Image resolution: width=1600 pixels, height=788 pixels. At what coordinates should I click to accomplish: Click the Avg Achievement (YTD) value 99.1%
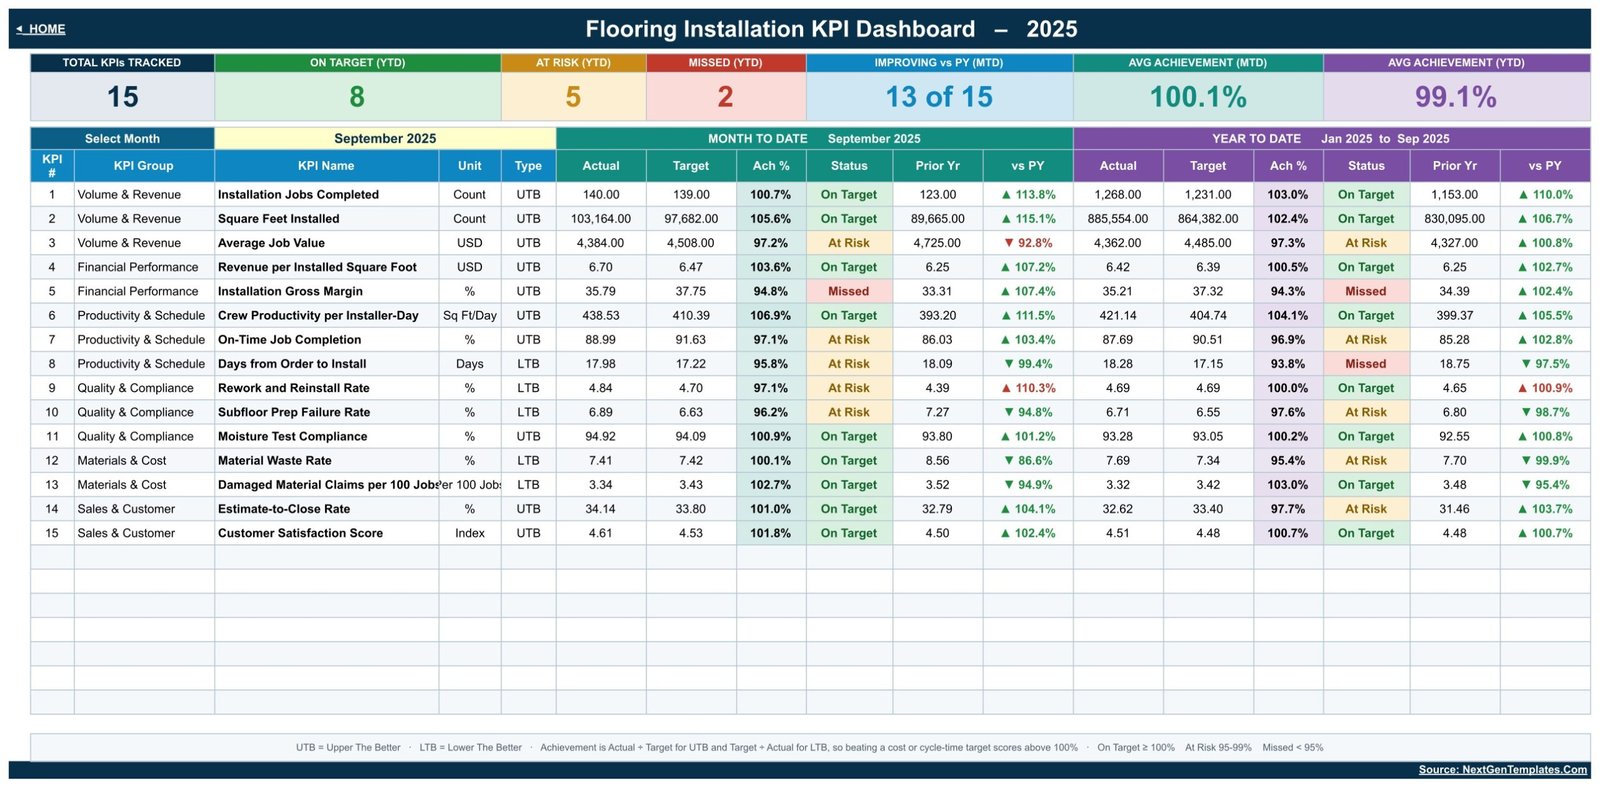click(x=1456, y=97)
